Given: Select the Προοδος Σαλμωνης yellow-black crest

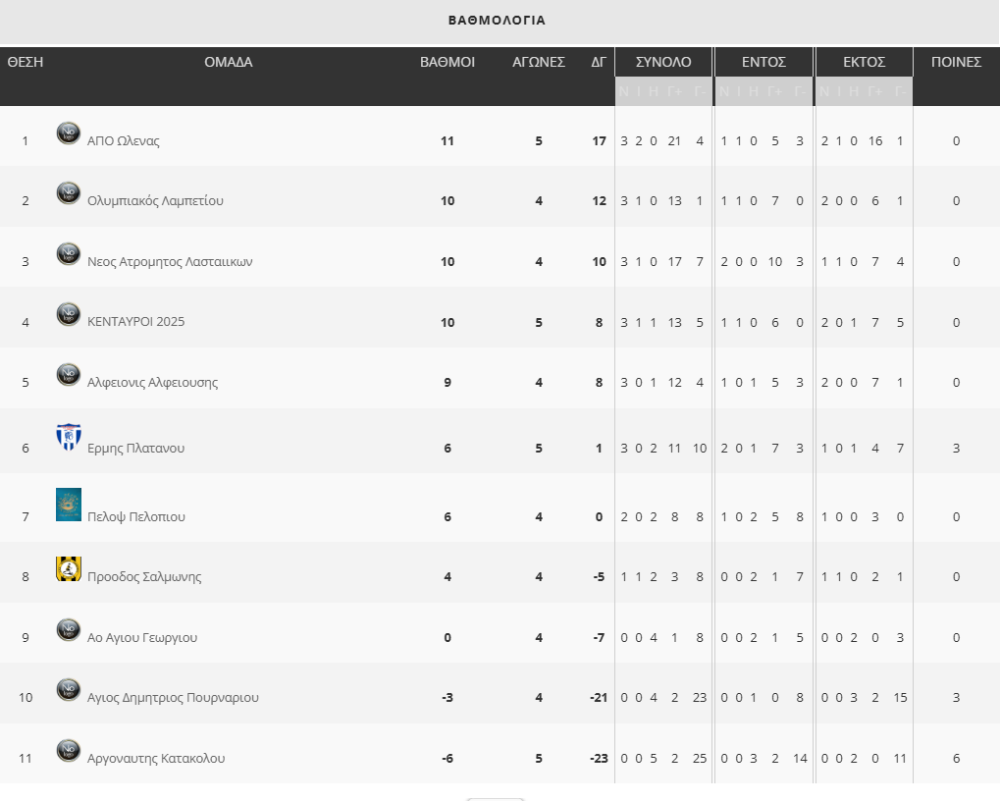Looking at the screenshot, I should click(x=67, y=570).
